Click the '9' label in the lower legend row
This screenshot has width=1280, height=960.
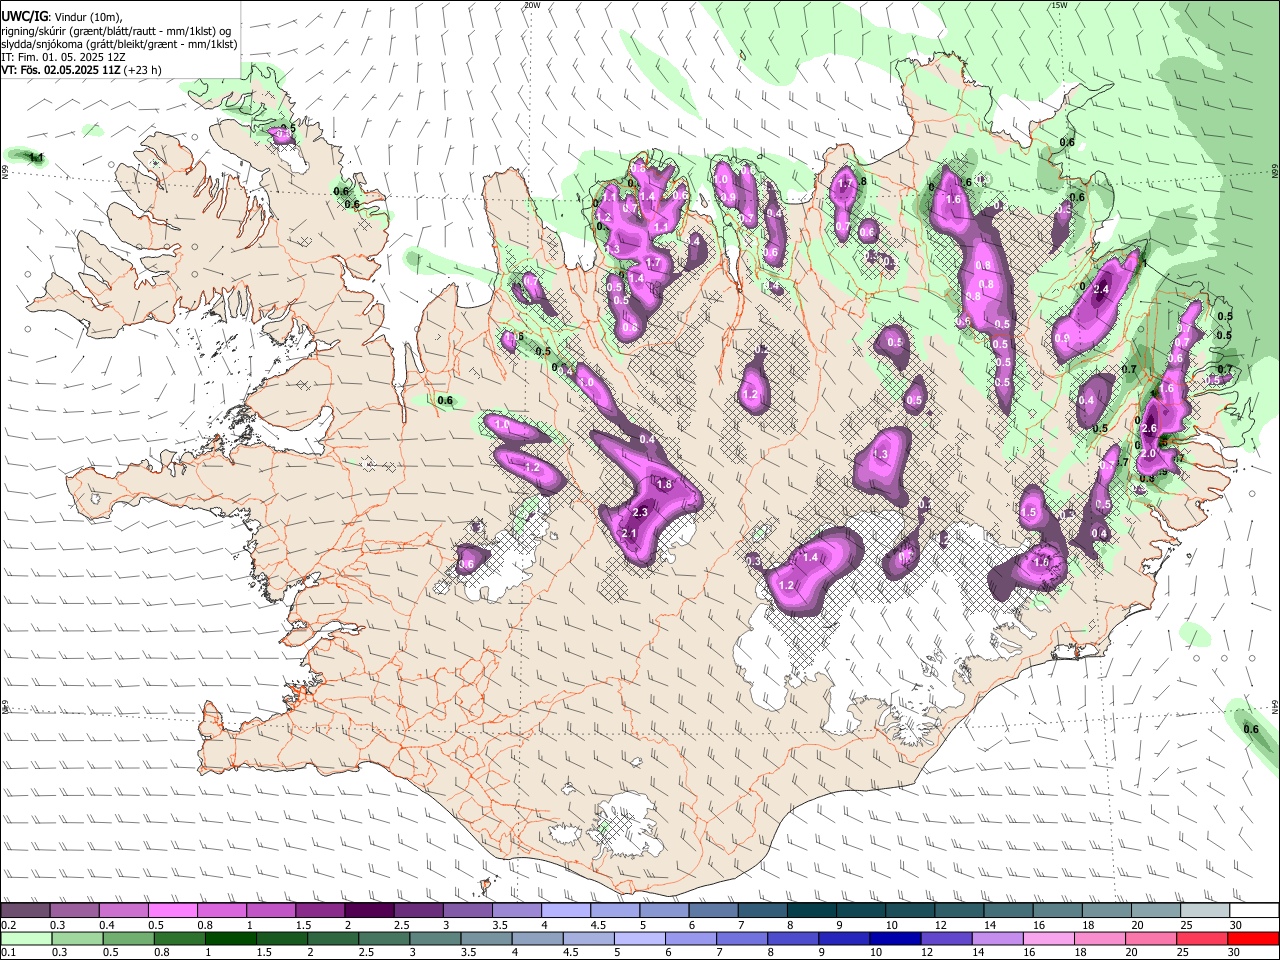click(822, 952)
